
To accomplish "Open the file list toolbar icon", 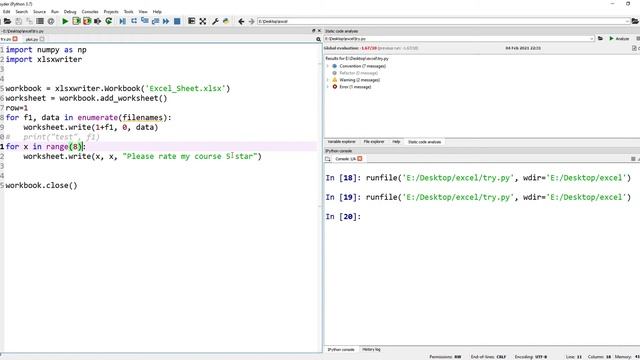I will (40, 21).
